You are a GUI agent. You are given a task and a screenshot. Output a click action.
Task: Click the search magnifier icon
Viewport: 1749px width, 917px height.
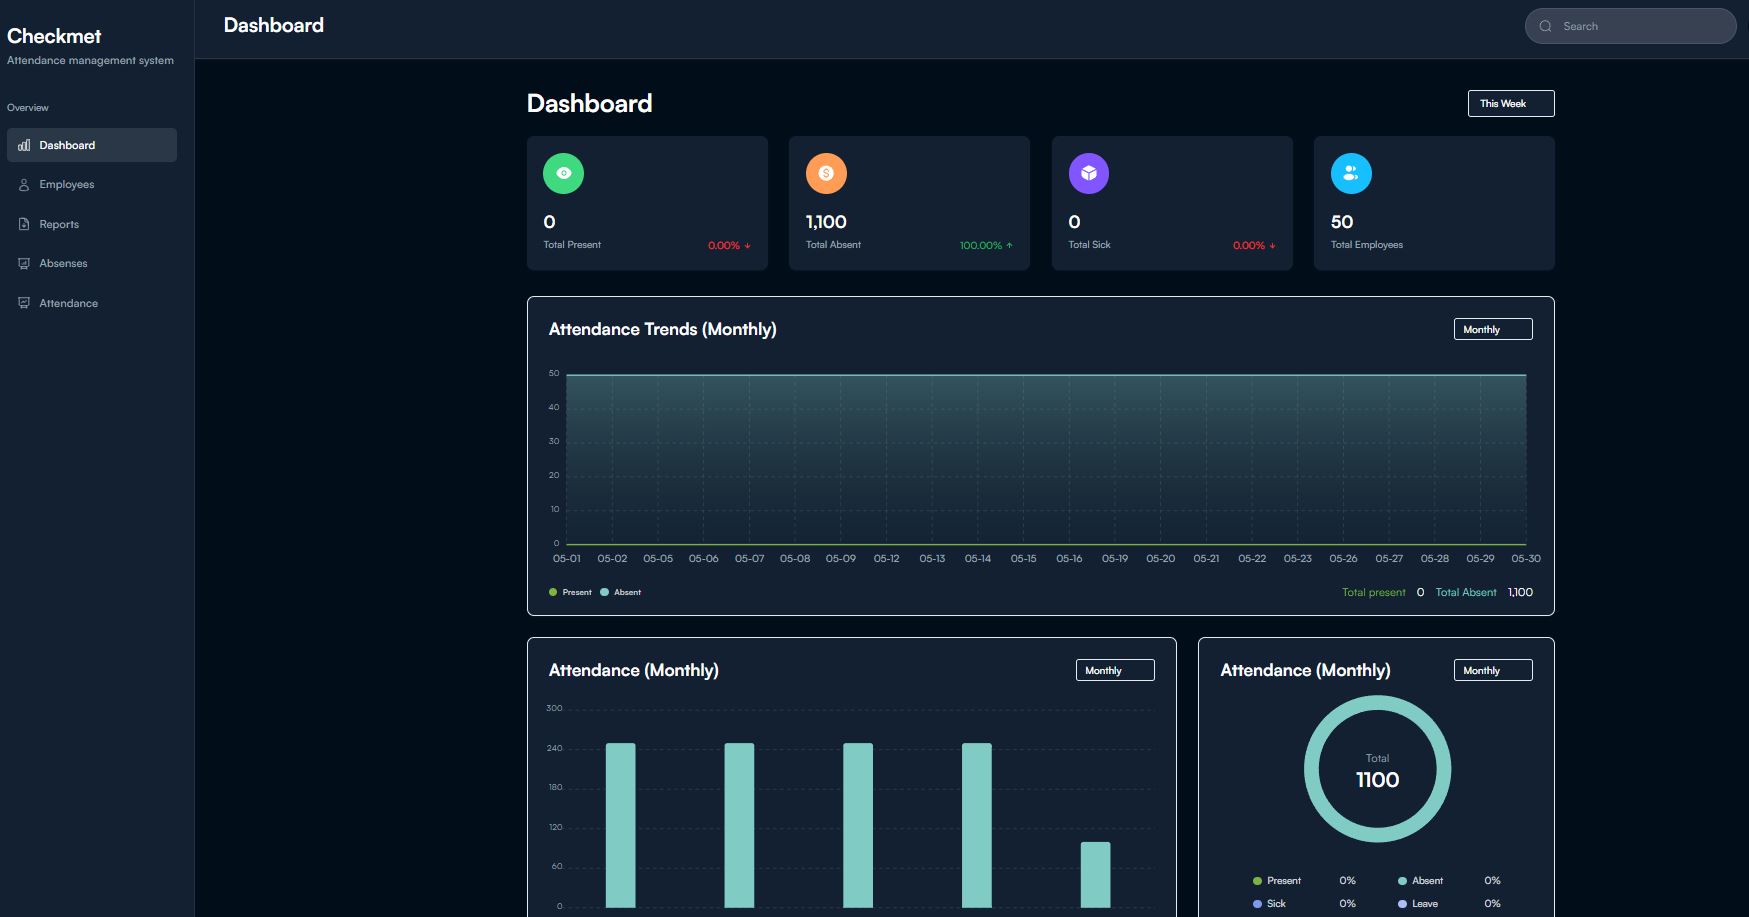(x=1545, y=26)
